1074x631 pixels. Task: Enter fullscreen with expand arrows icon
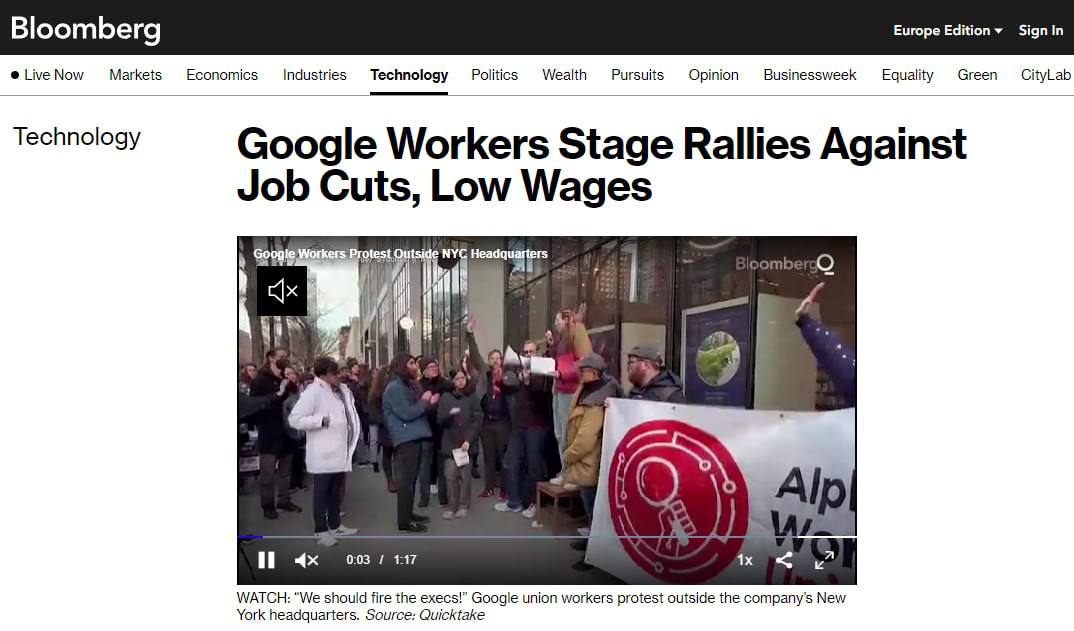click(824, 560)
